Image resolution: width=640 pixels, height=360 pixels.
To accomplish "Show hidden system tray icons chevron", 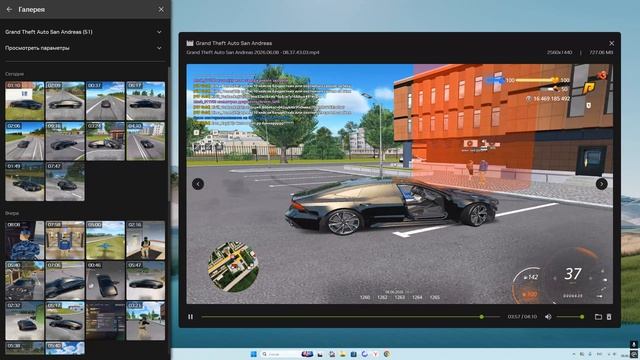I will click(x=573, y=354).
